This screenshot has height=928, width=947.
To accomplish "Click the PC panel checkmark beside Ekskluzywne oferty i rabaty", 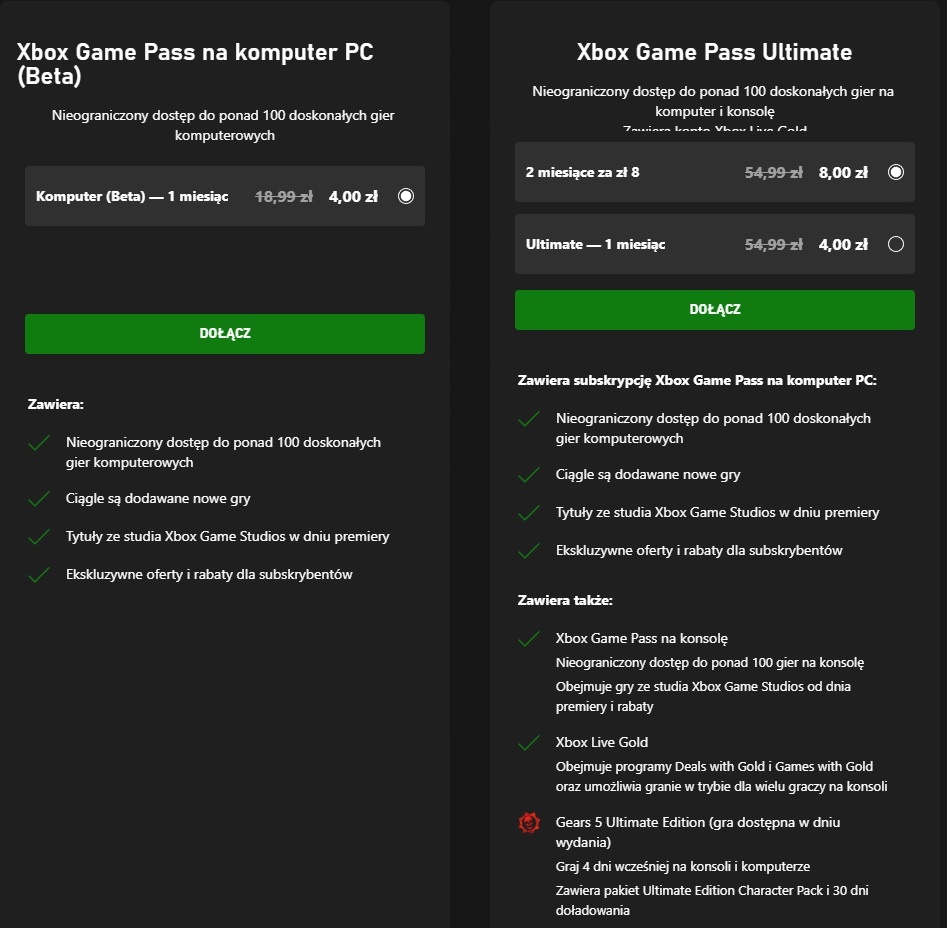I will [39, 575].
